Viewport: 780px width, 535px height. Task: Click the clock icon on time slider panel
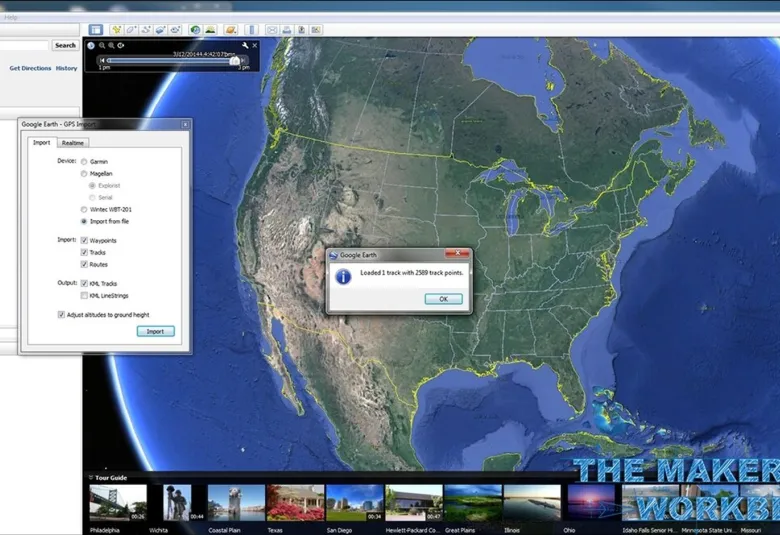click(x=91, y=45)
